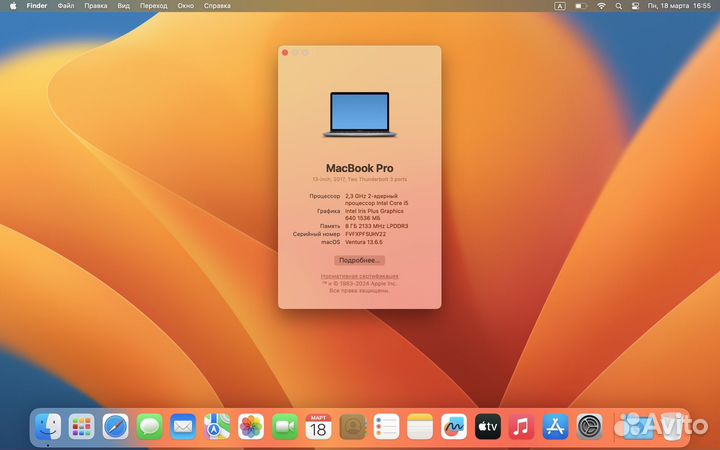Open the Вид menu
The height and width of the screenshot is (450, 720).
pos(123,6)
